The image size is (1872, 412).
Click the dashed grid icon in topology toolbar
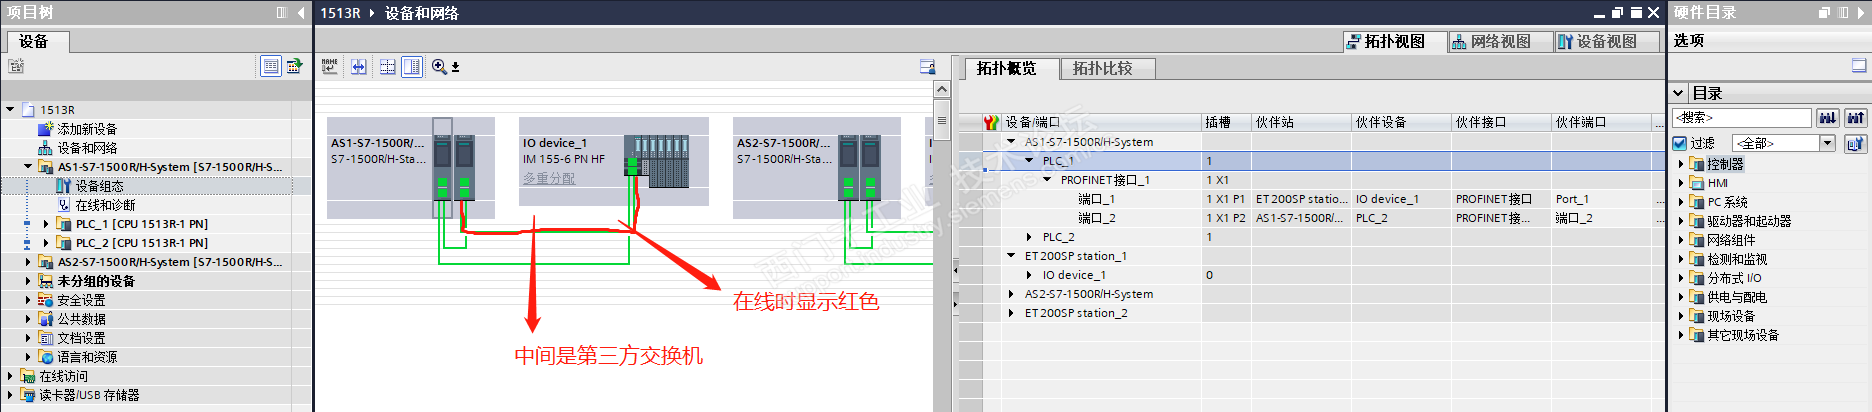387,66
